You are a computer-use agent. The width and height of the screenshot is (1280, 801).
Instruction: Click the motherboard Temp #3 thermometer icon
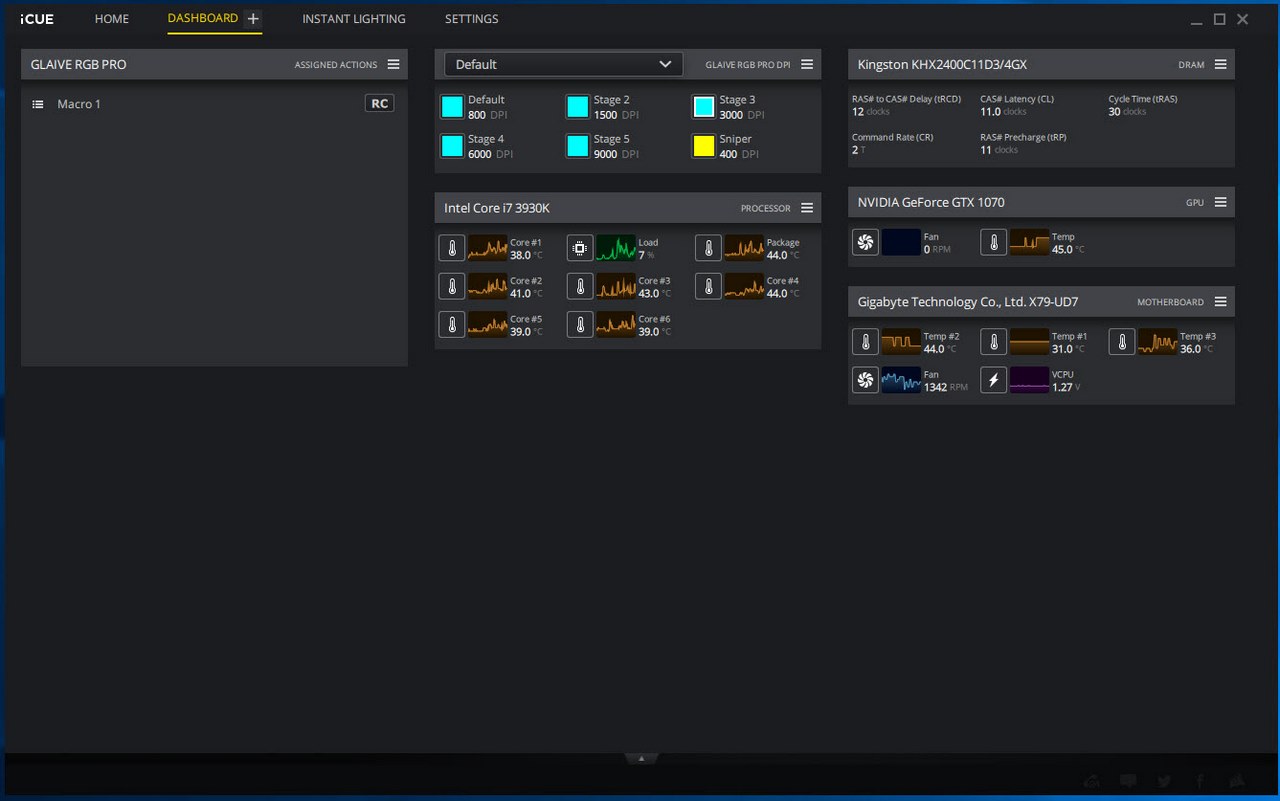click(1122, 342)
